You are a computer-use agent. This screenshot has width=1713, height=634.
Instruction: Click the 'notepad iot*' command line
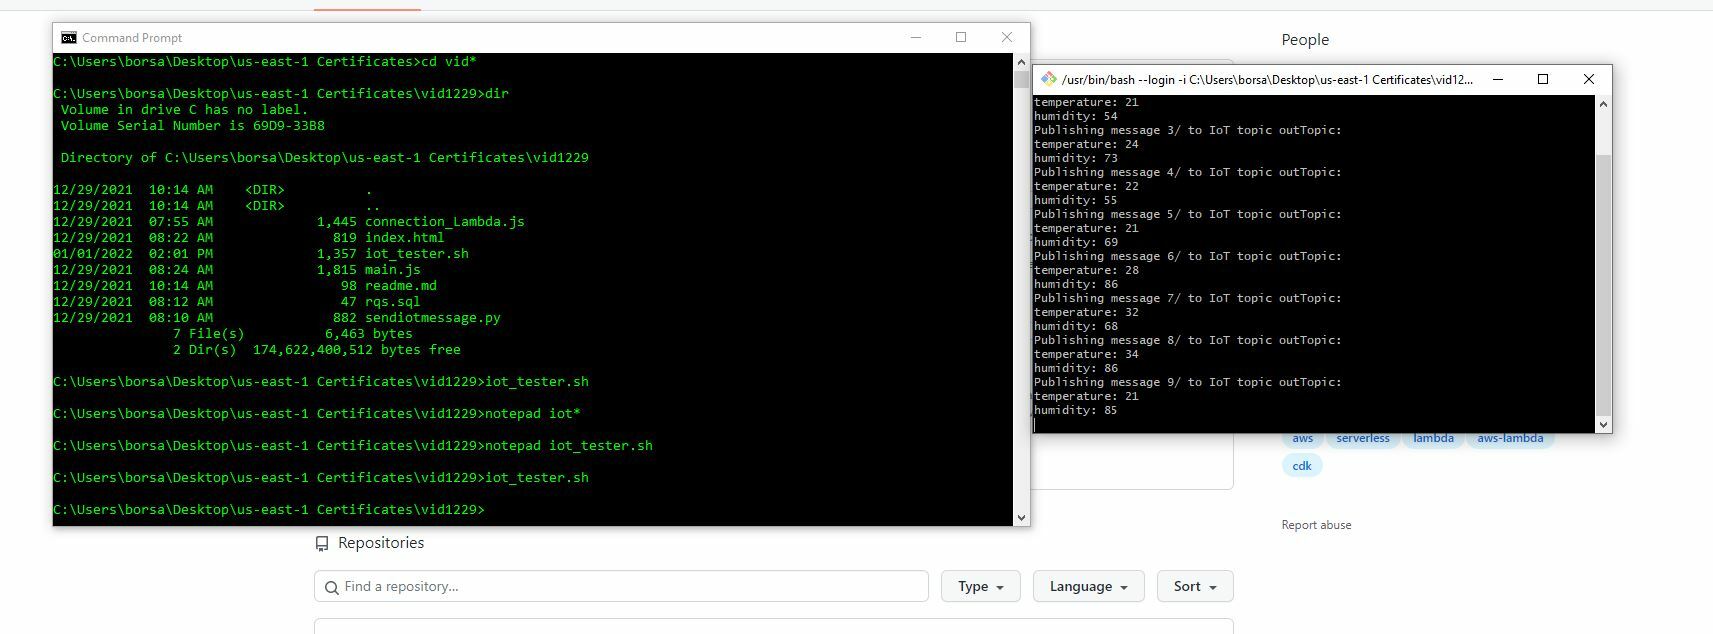pos(317,414)
